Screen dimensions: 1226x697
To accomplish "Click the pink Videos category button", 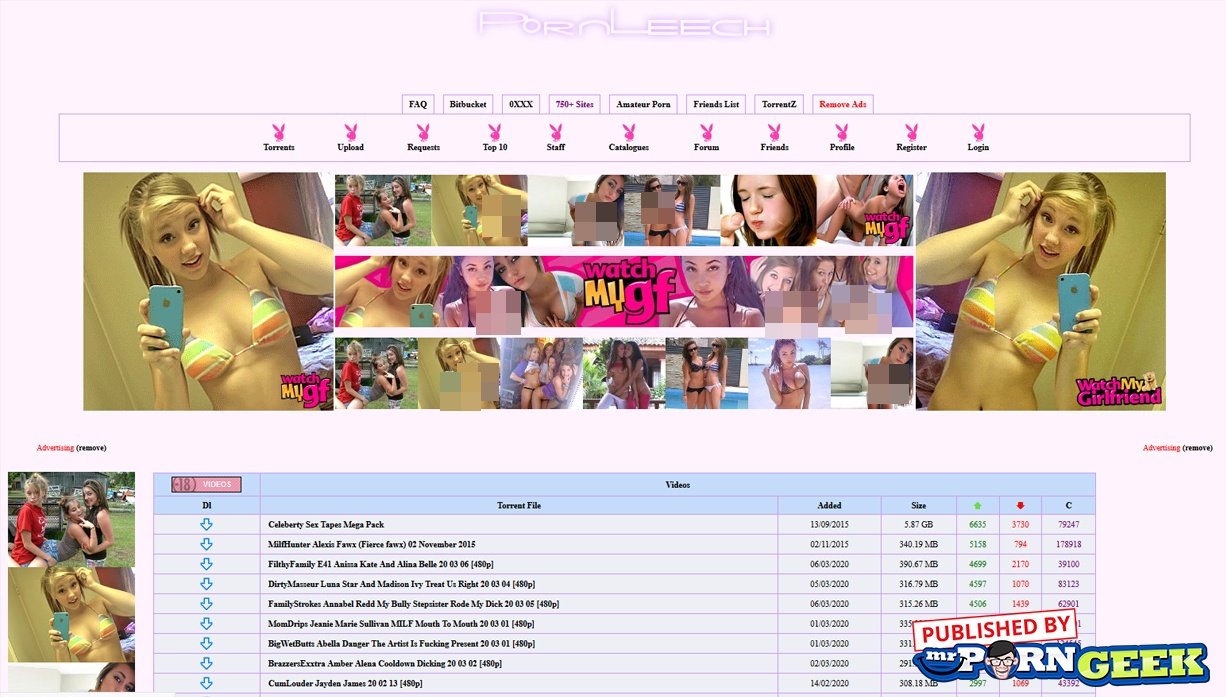I will click(x=207, y=485).
